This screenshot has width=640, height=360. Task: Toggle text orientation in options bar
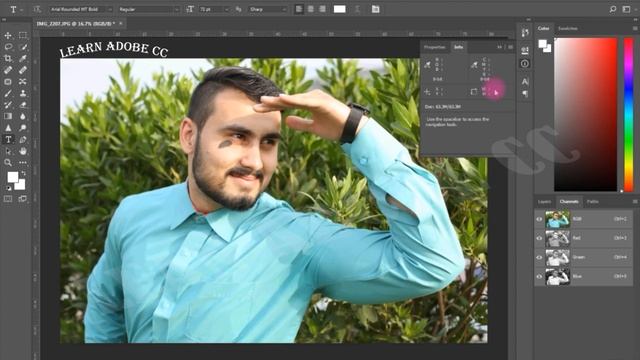pyautogui.click(x=37, y=9)
